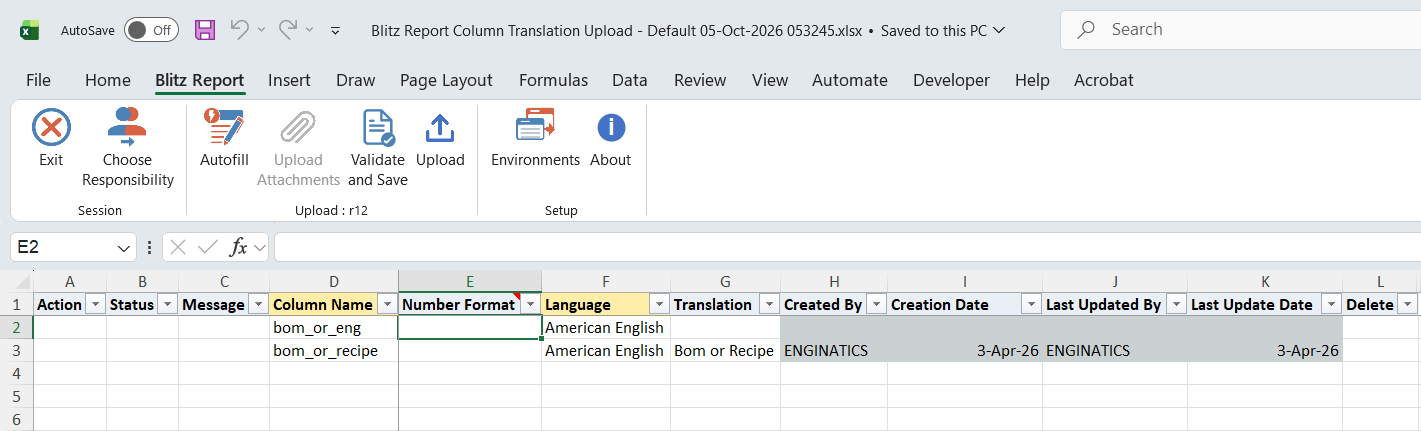Click into the formula bar field
The image size is (1421, 431).
[846, 247]
